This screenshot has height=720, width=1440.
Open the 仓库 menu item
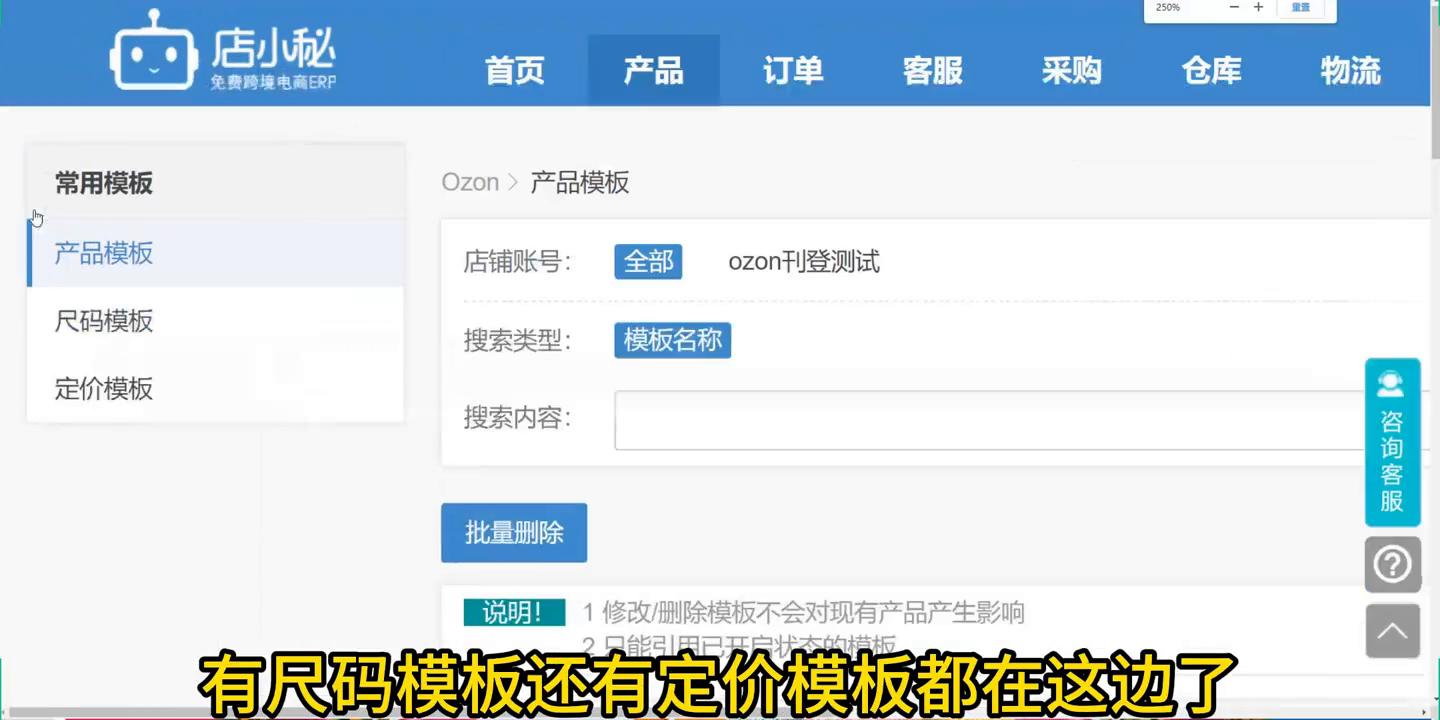[1210, 70]
